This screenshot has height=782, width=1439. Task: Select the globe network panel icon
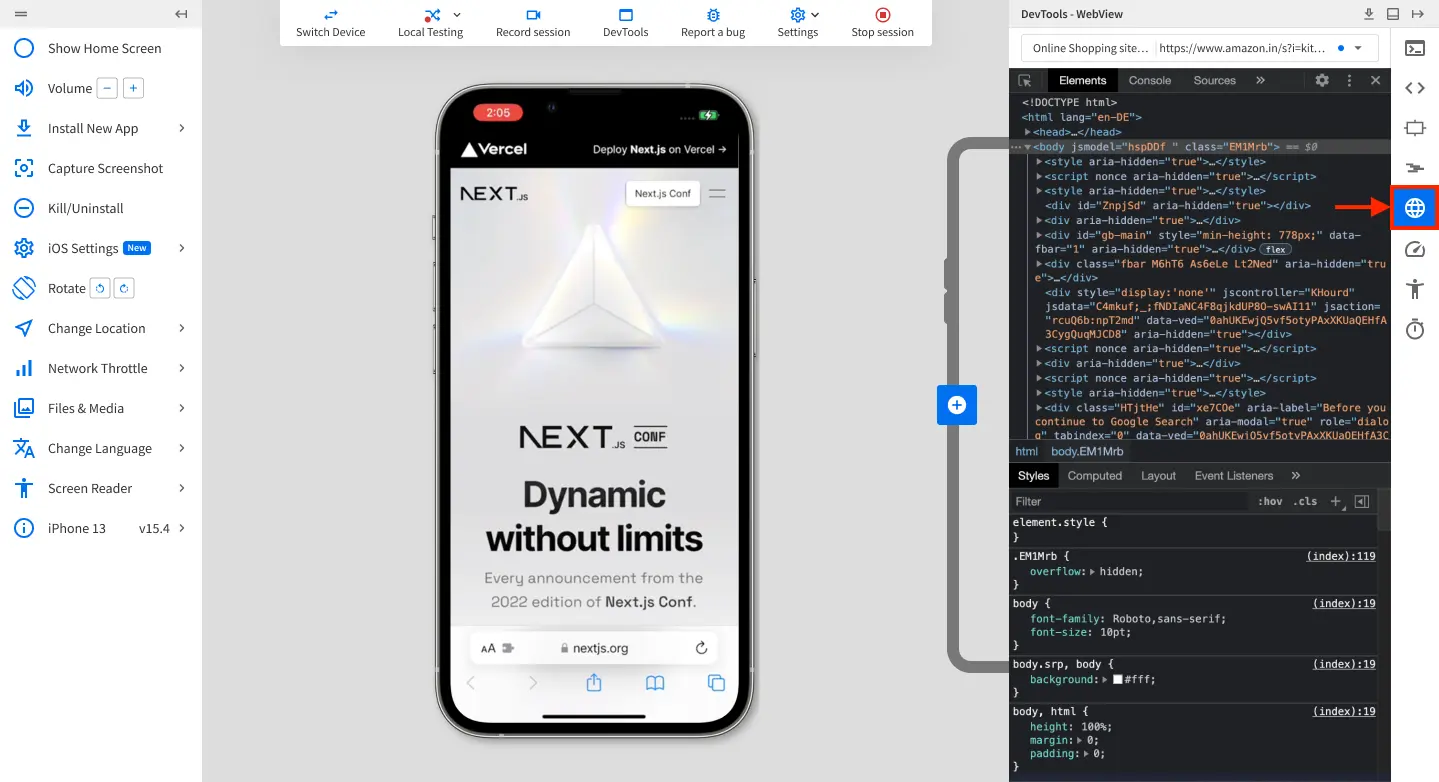[x=1414, y=208]
